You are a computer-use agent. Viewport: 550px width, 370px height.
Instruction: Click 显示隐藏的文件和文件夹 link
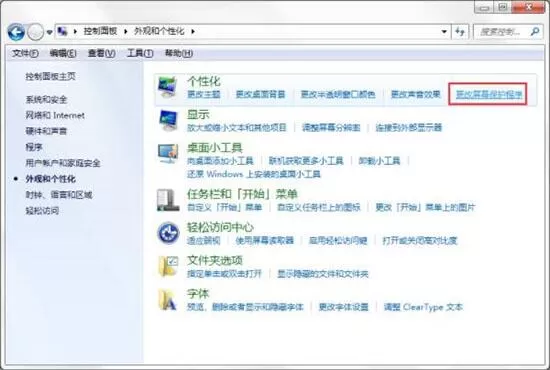click(x=323, y=274)
